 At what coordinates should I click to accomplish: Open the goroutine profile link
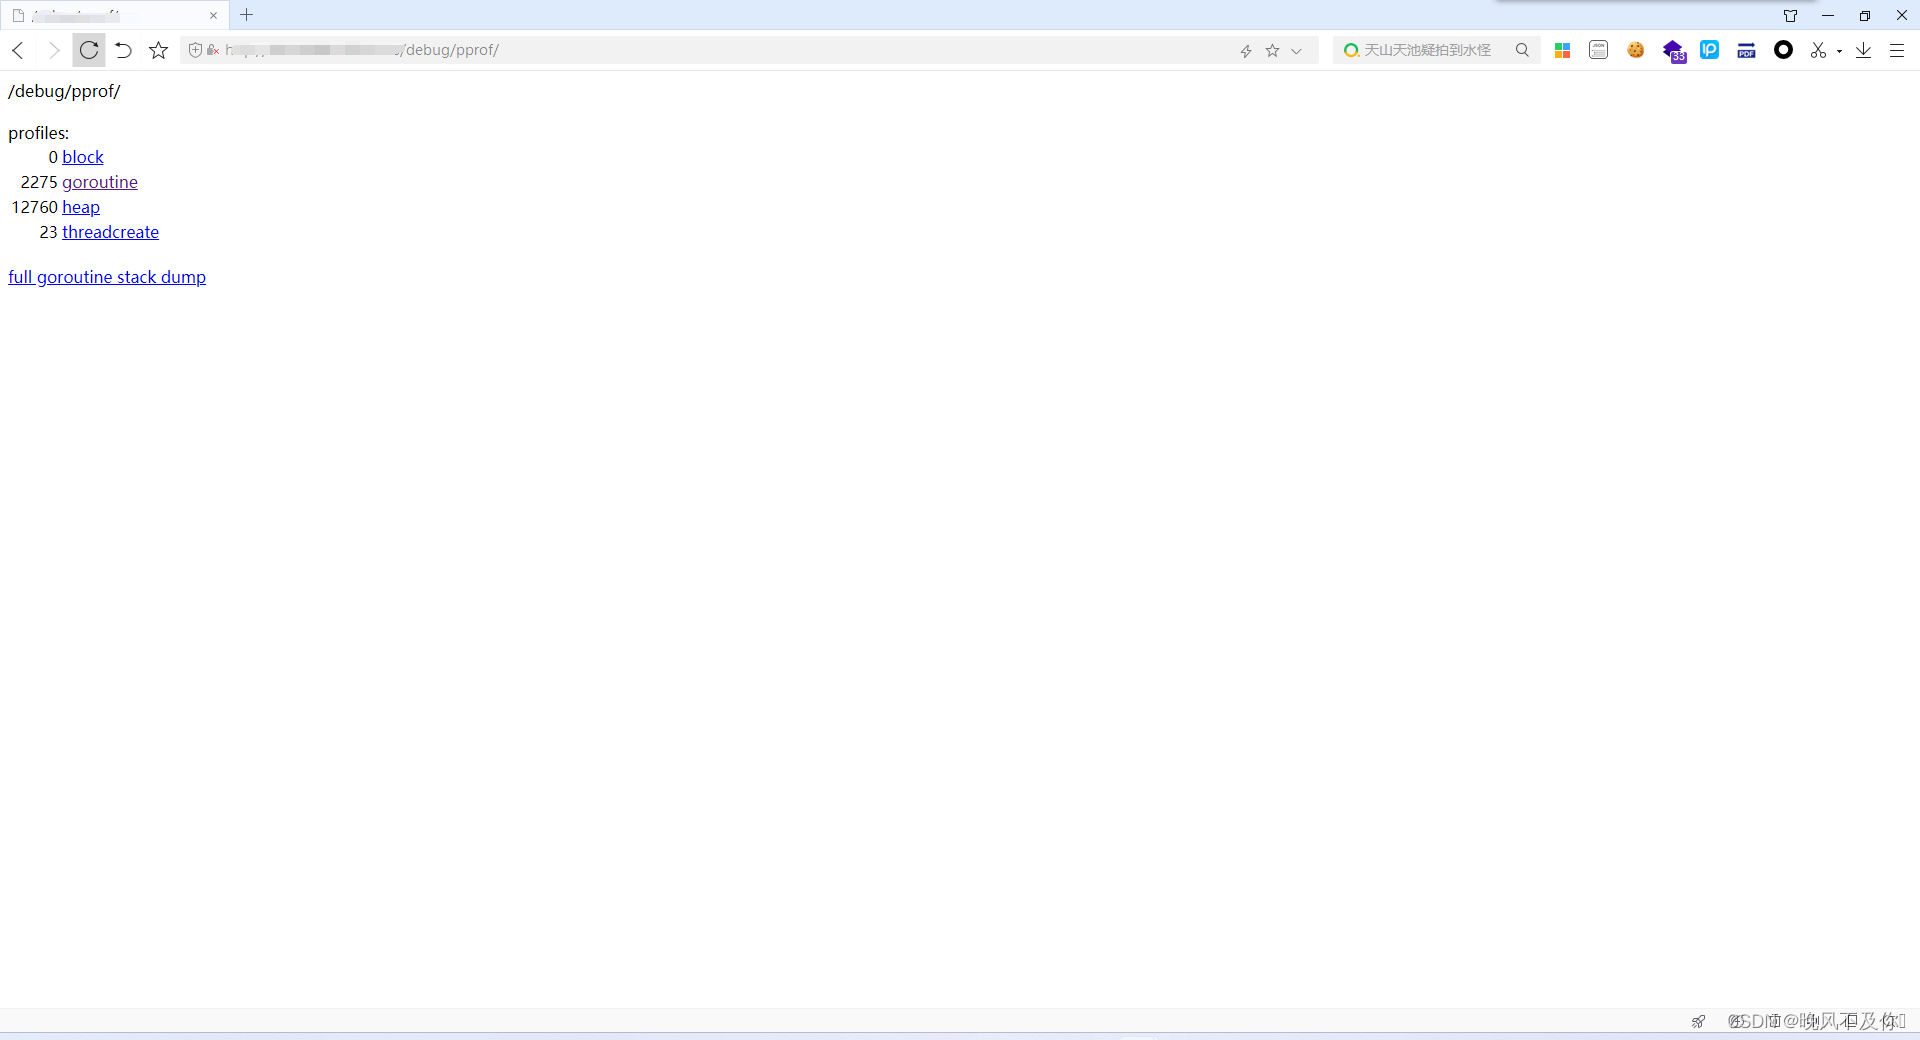click(100, 182)
